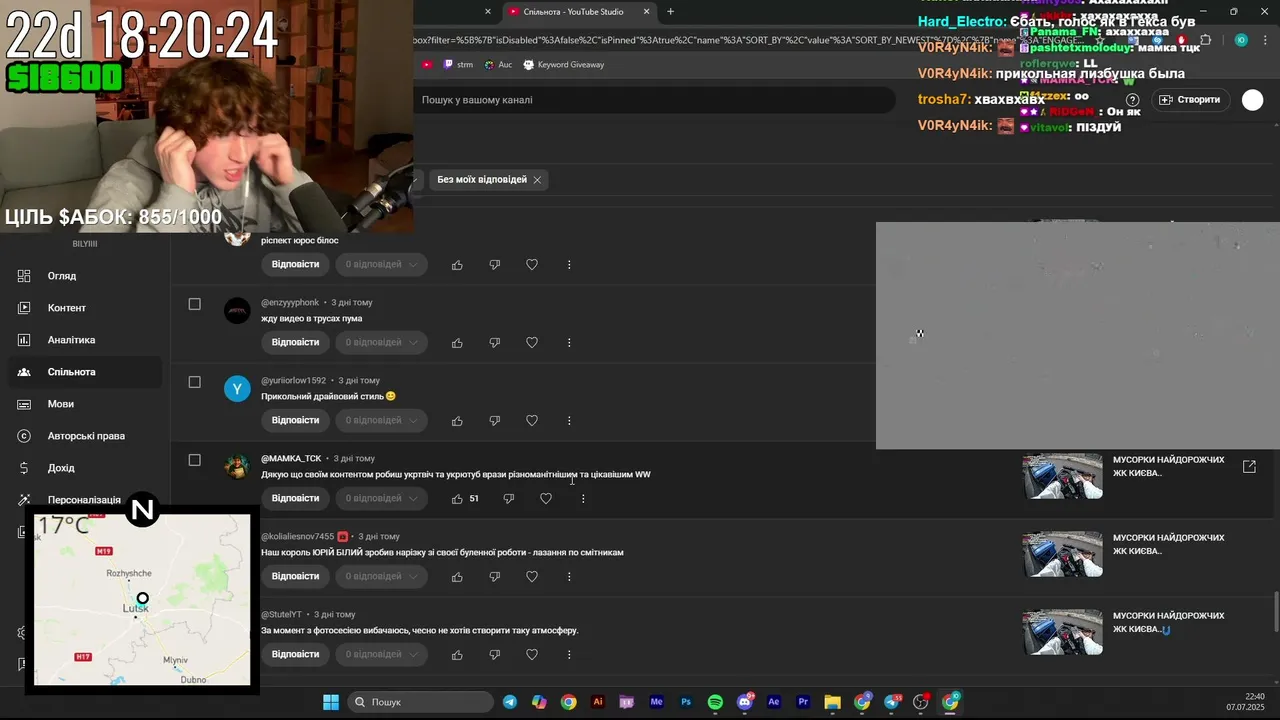Open Adobe Premiere Pro from the taskbar
The width and height of the screenshot is (1280, 720).
(803, 702)
